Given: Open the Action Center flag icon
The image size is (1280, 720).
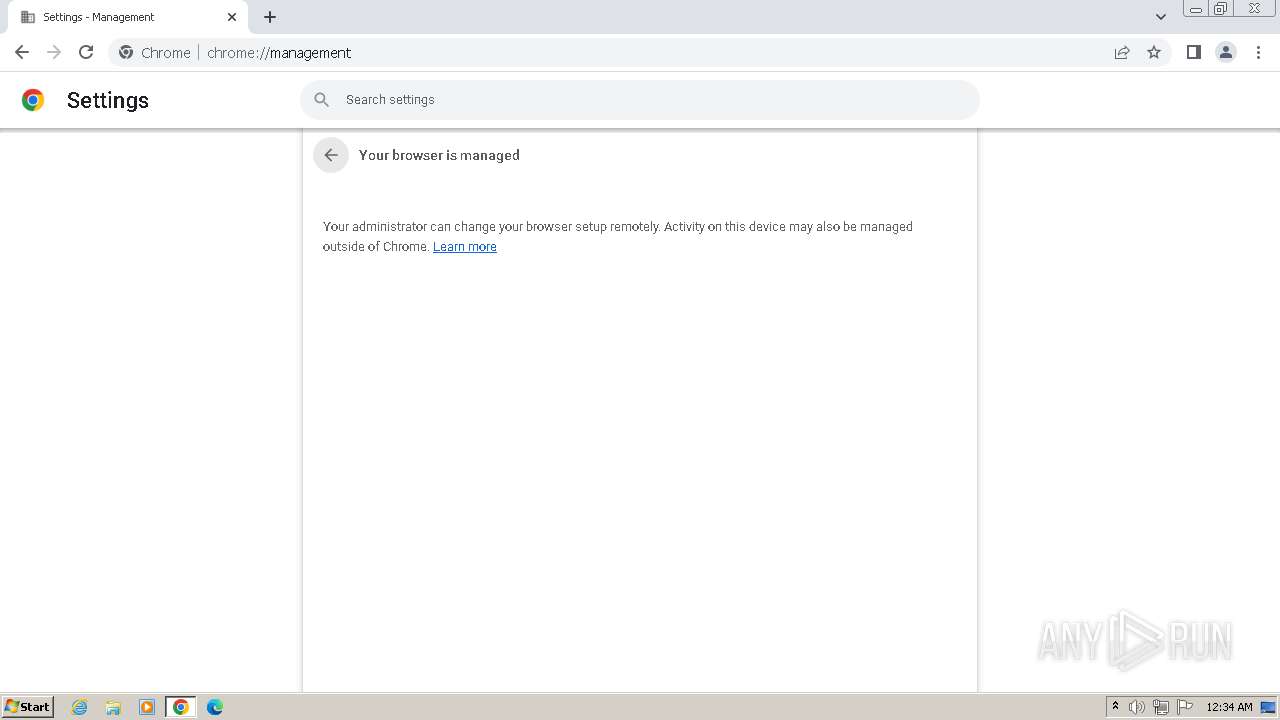Looking at the screenshot, I should click(x=1185, y=707).
